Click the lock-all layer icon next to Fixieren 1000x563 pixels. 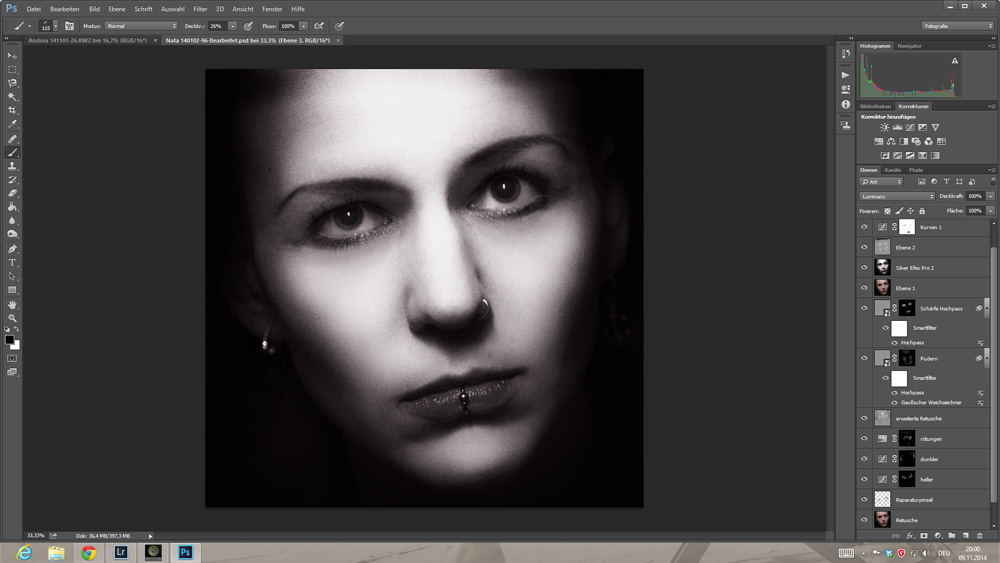pyautogui.click(x=920, y=211)
